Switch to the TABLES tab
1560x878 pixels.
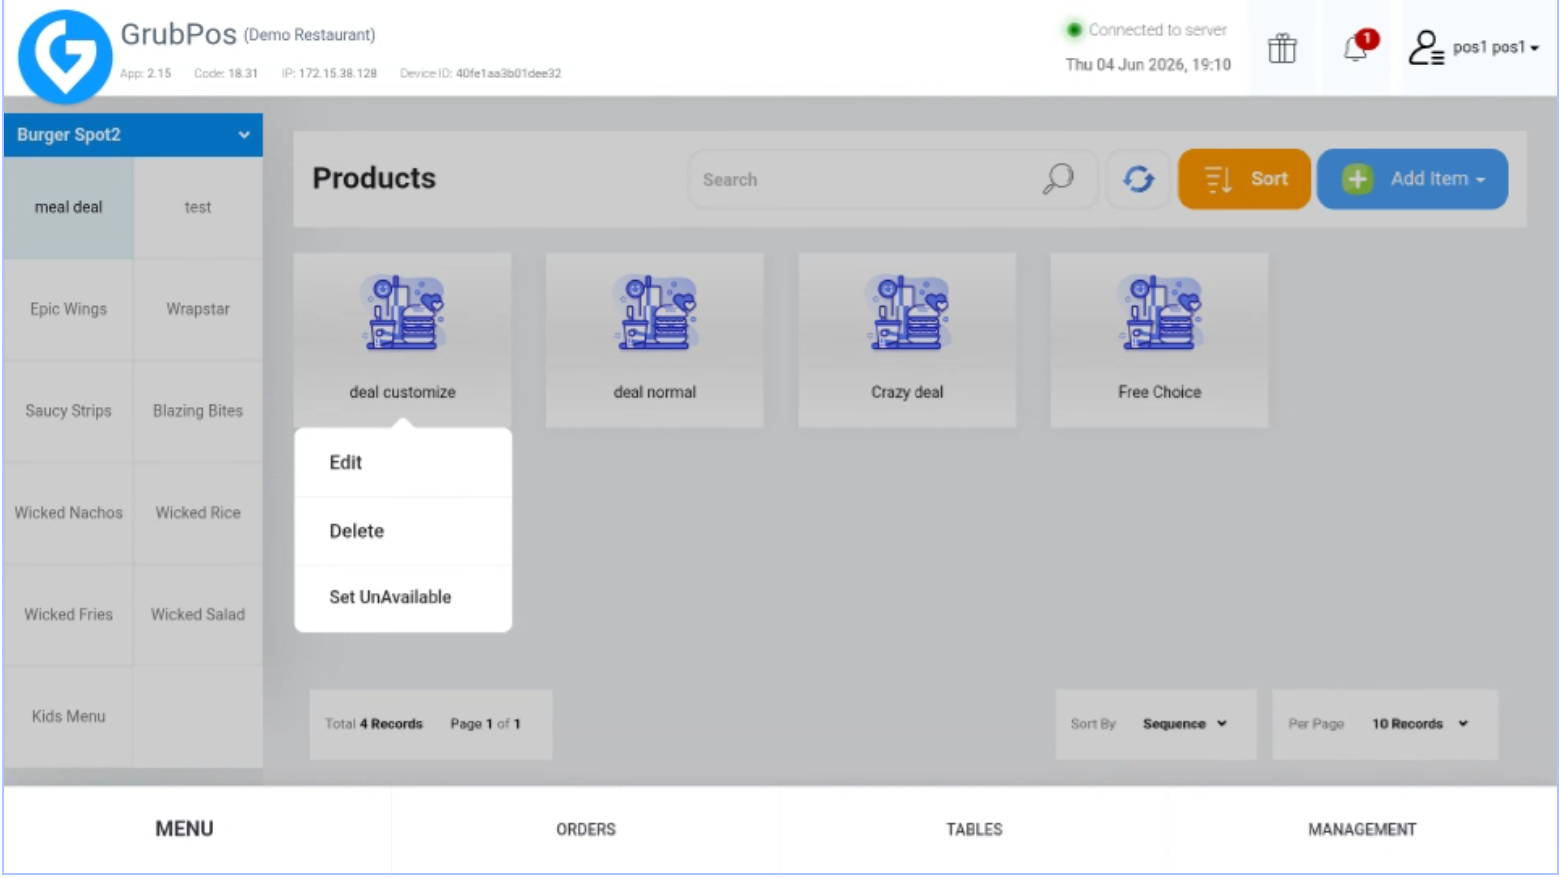(975, 829)
